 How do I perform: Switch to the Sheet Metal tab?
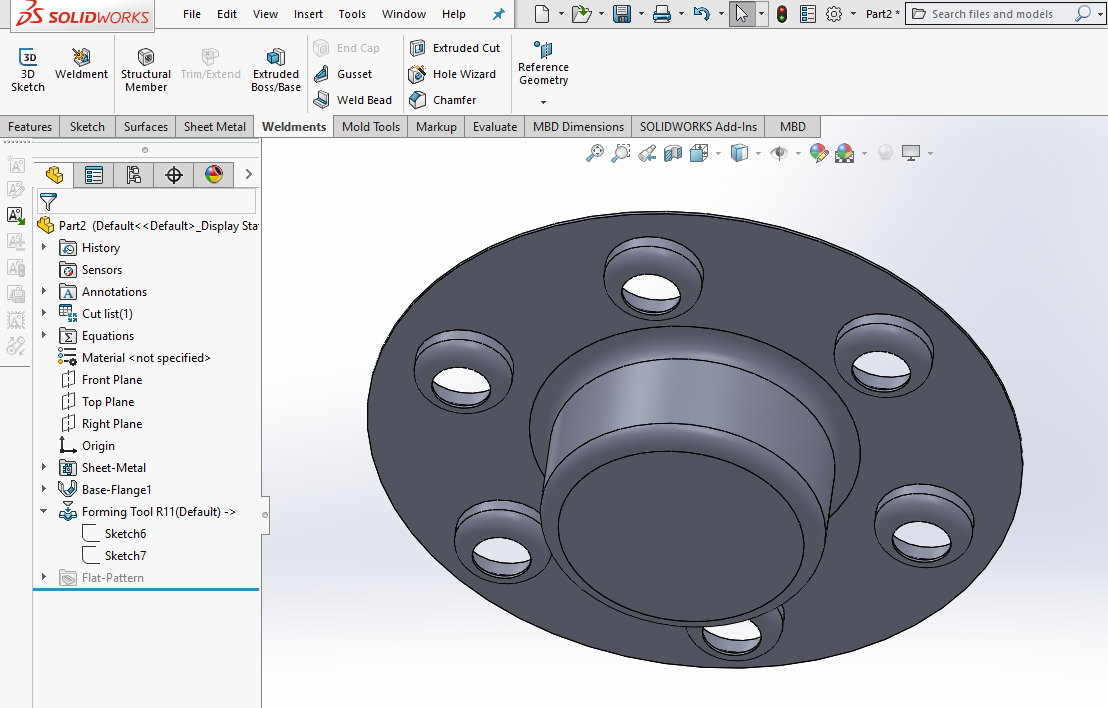[214, 127]
